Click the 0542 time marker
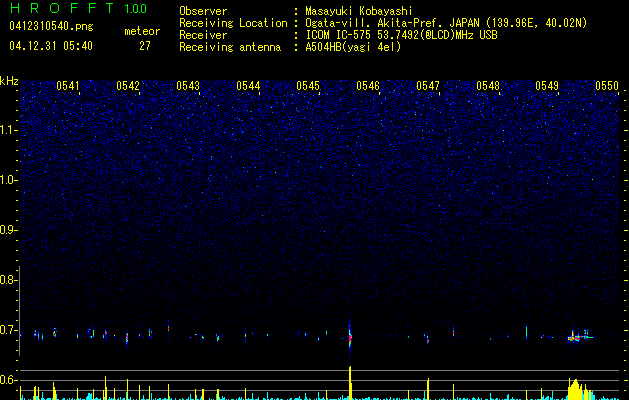Viewport: 629px width, 400px height. 128,86
